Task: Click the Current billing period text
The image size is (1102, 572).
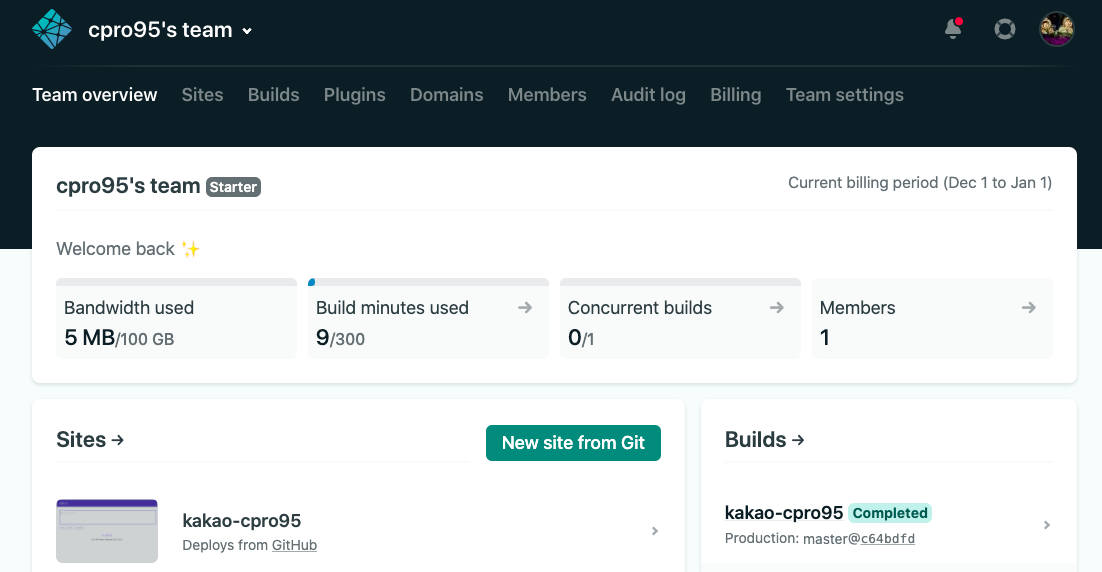Action: [920, 183]
